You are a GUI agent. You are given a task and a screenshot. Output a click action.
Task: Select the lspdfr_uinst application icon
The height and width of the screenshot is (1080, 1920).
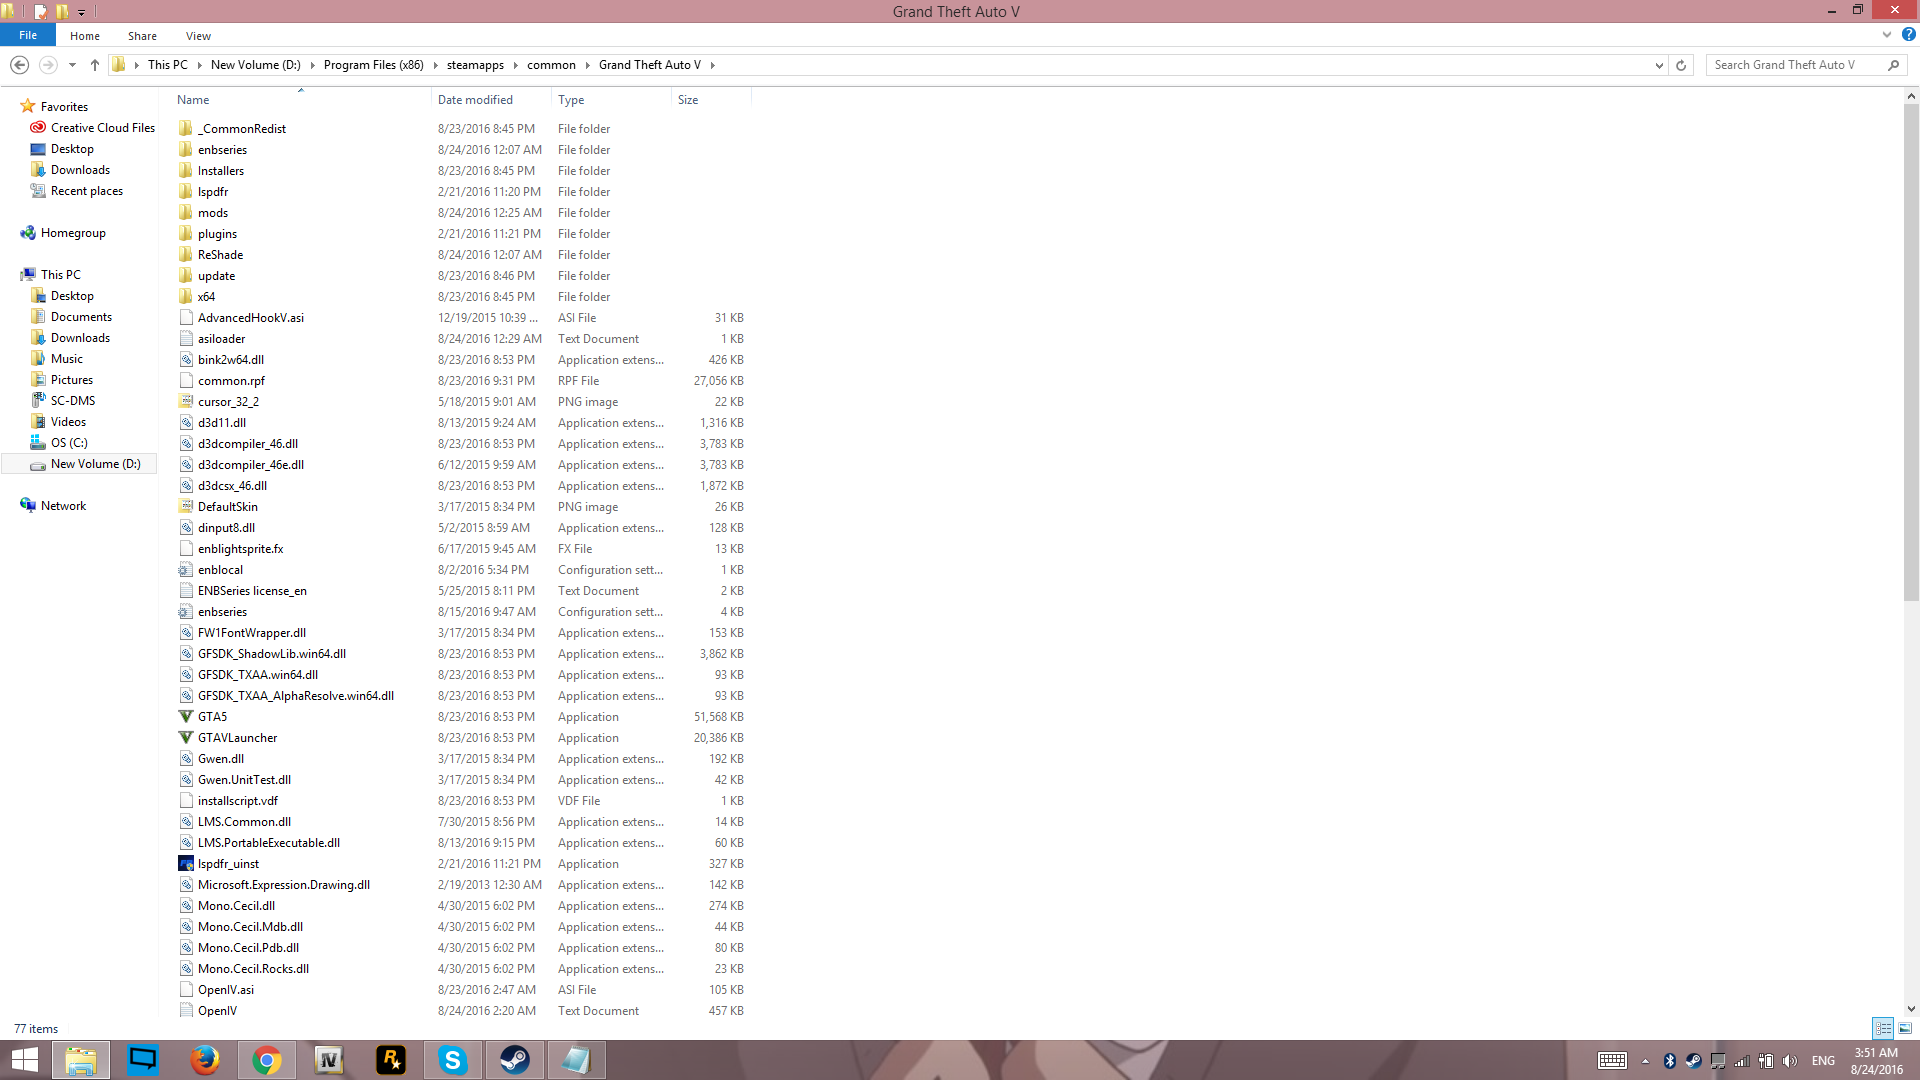186,864
